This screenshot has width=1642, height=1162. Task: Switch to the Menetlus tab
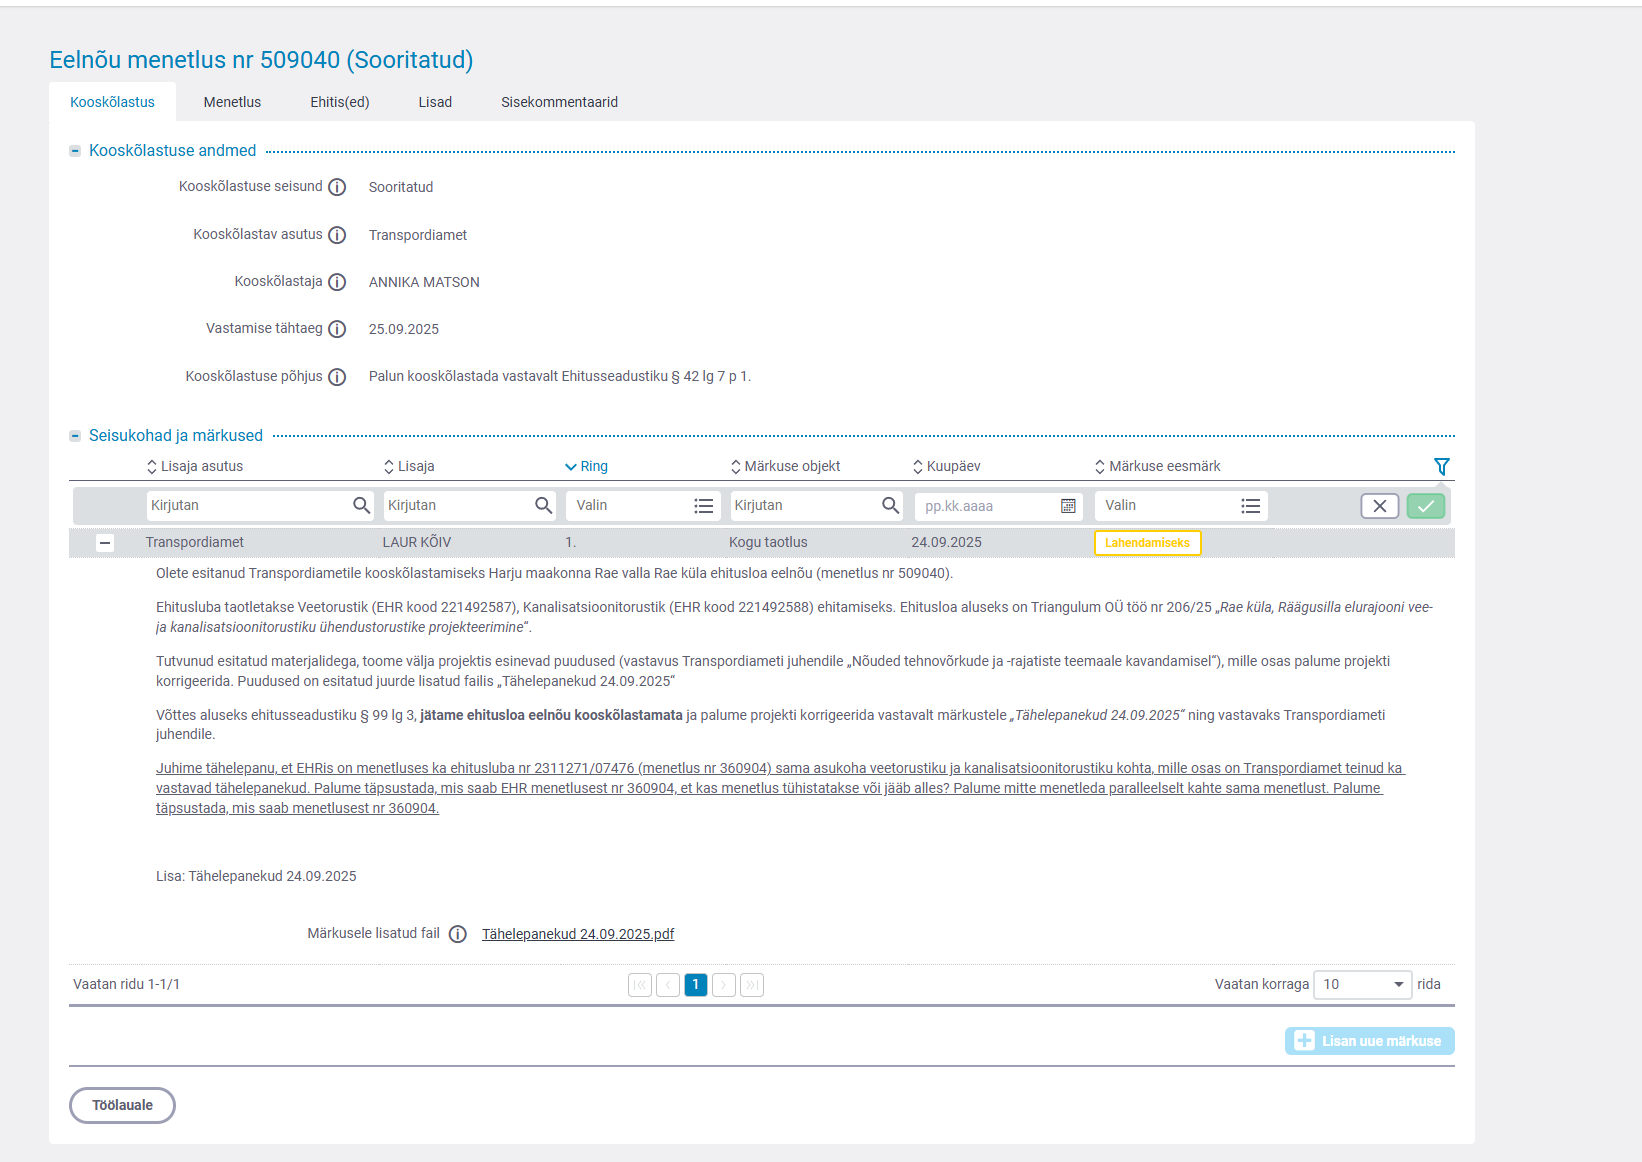[232, 102]
